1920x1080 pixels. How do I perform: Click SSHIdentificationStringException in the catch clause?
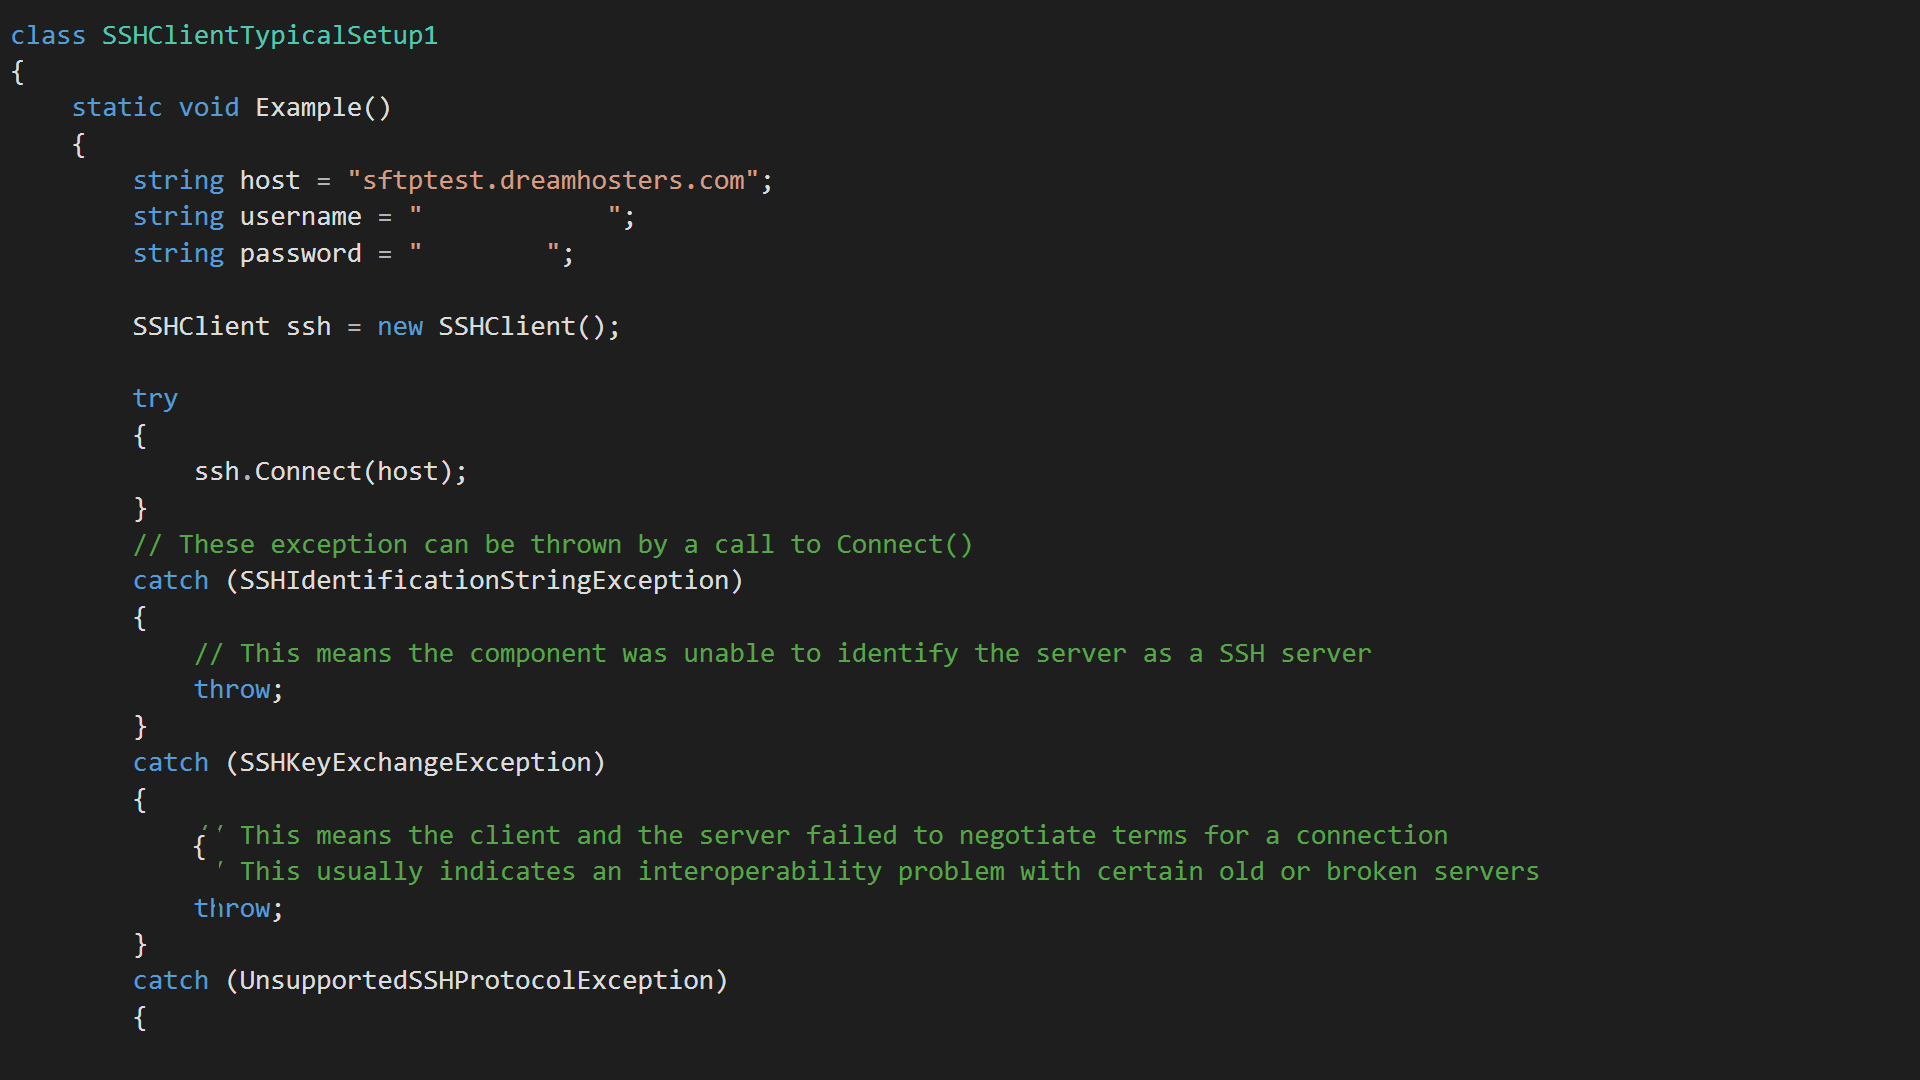[x=484, y=581]
